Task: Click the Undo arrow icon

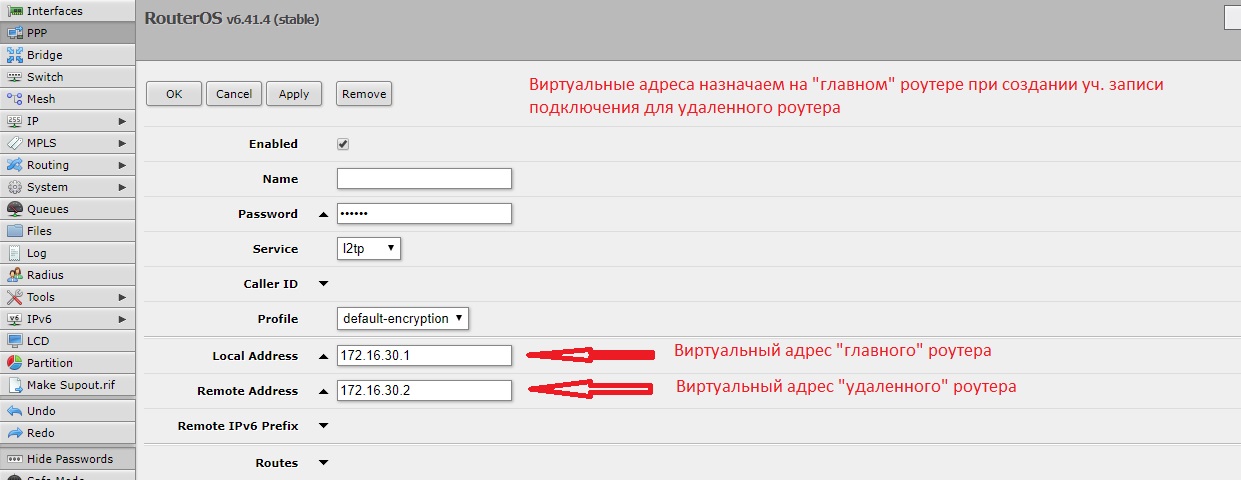Action: tap(15, 411)
